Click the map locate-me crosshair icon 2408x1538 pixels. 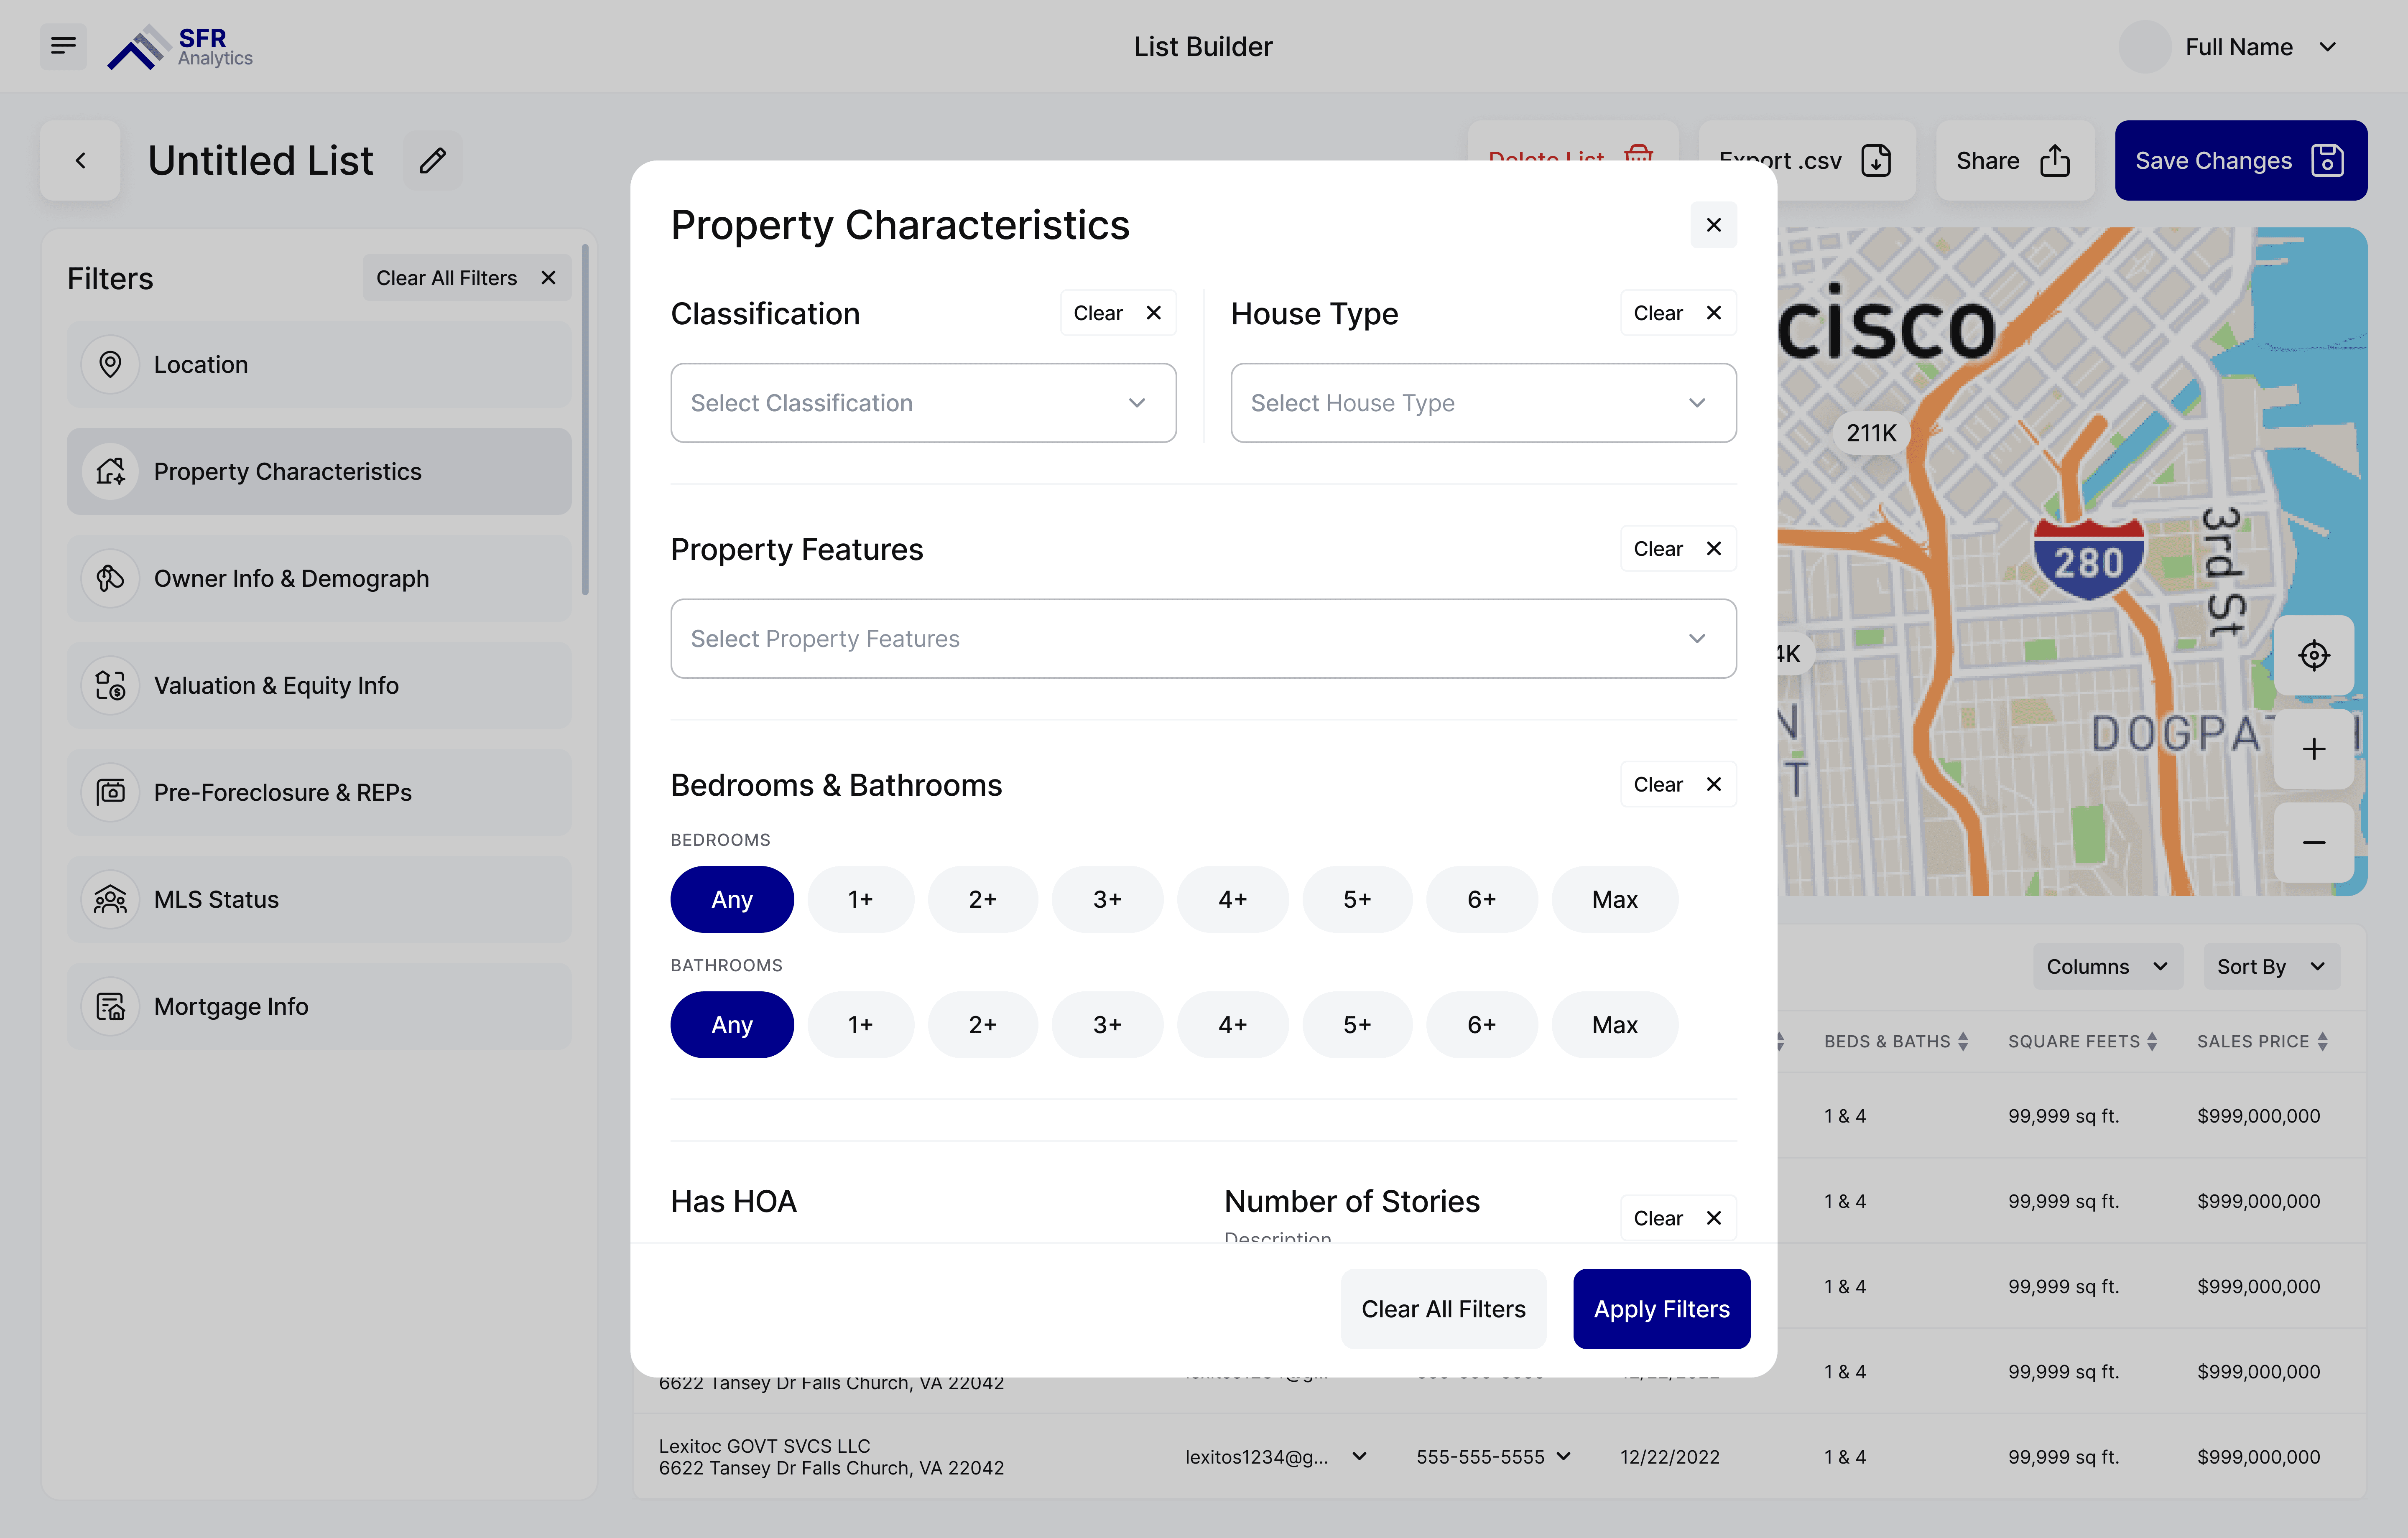(x=2313, y=656)
